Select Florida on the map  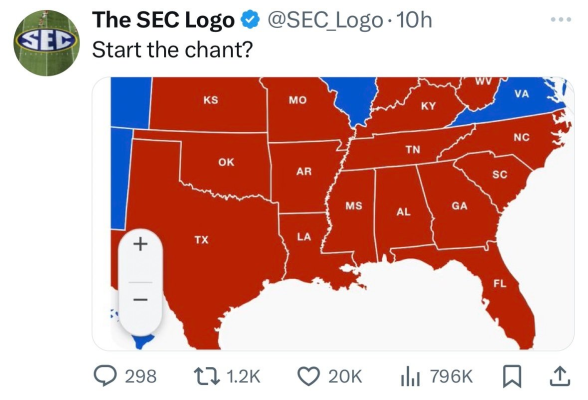coord(500,283)
